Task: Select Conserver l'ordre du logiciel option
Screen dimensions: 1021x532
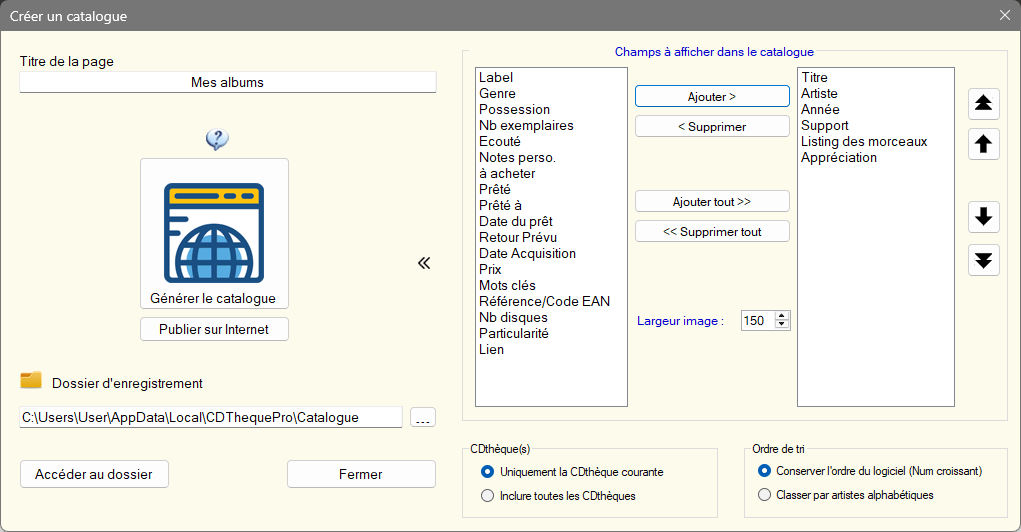Action: point(765,471)
